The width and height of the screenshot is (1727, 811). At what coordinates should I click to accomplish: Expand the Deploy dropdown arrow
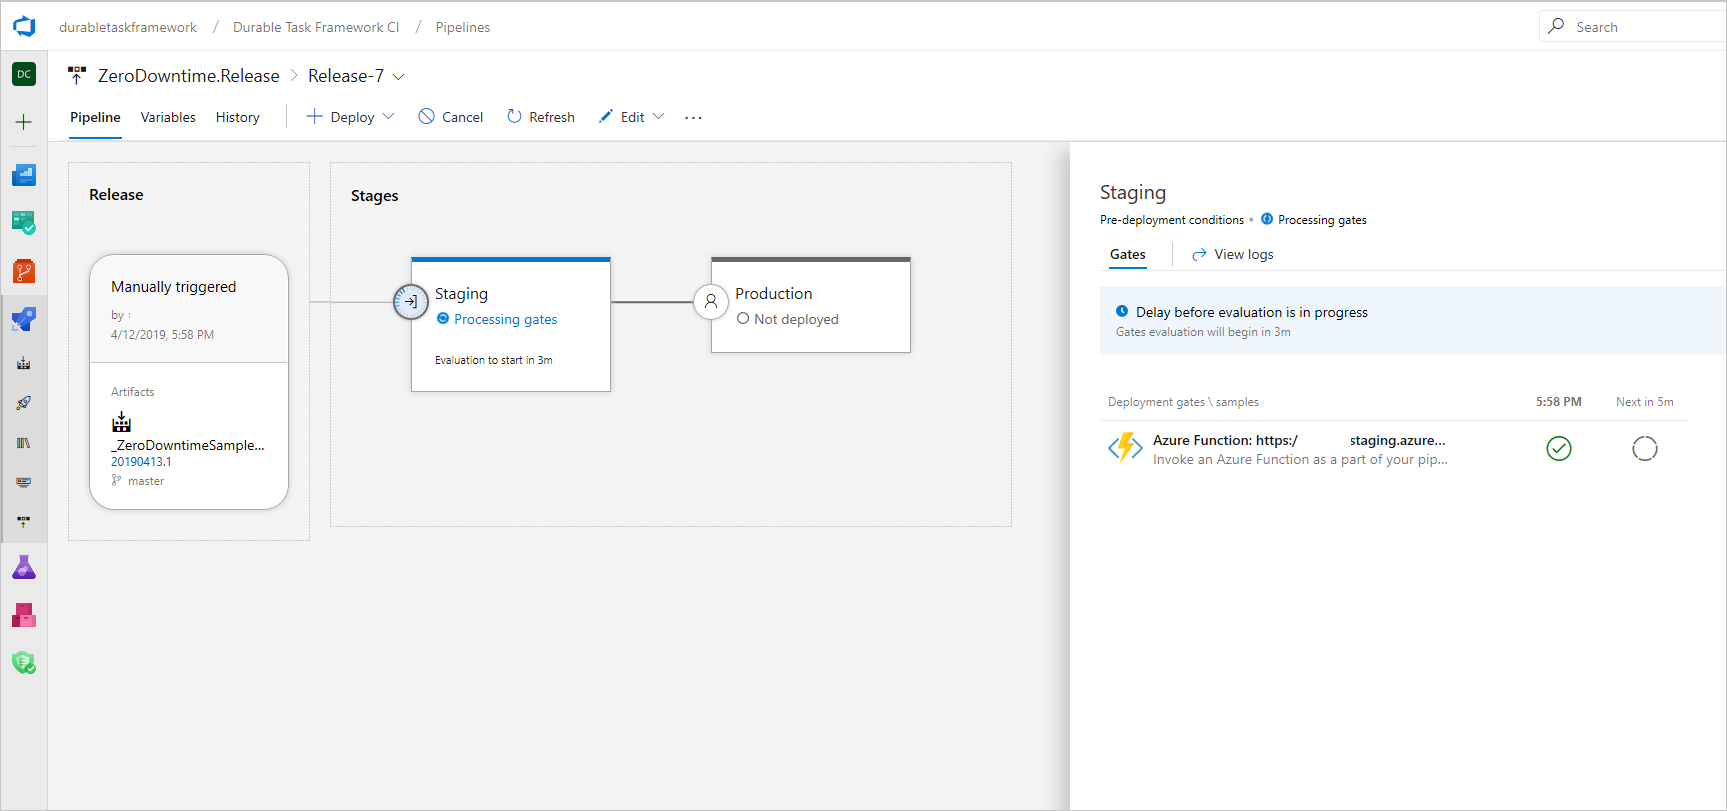pyautogui.click(x=389, y=116)
